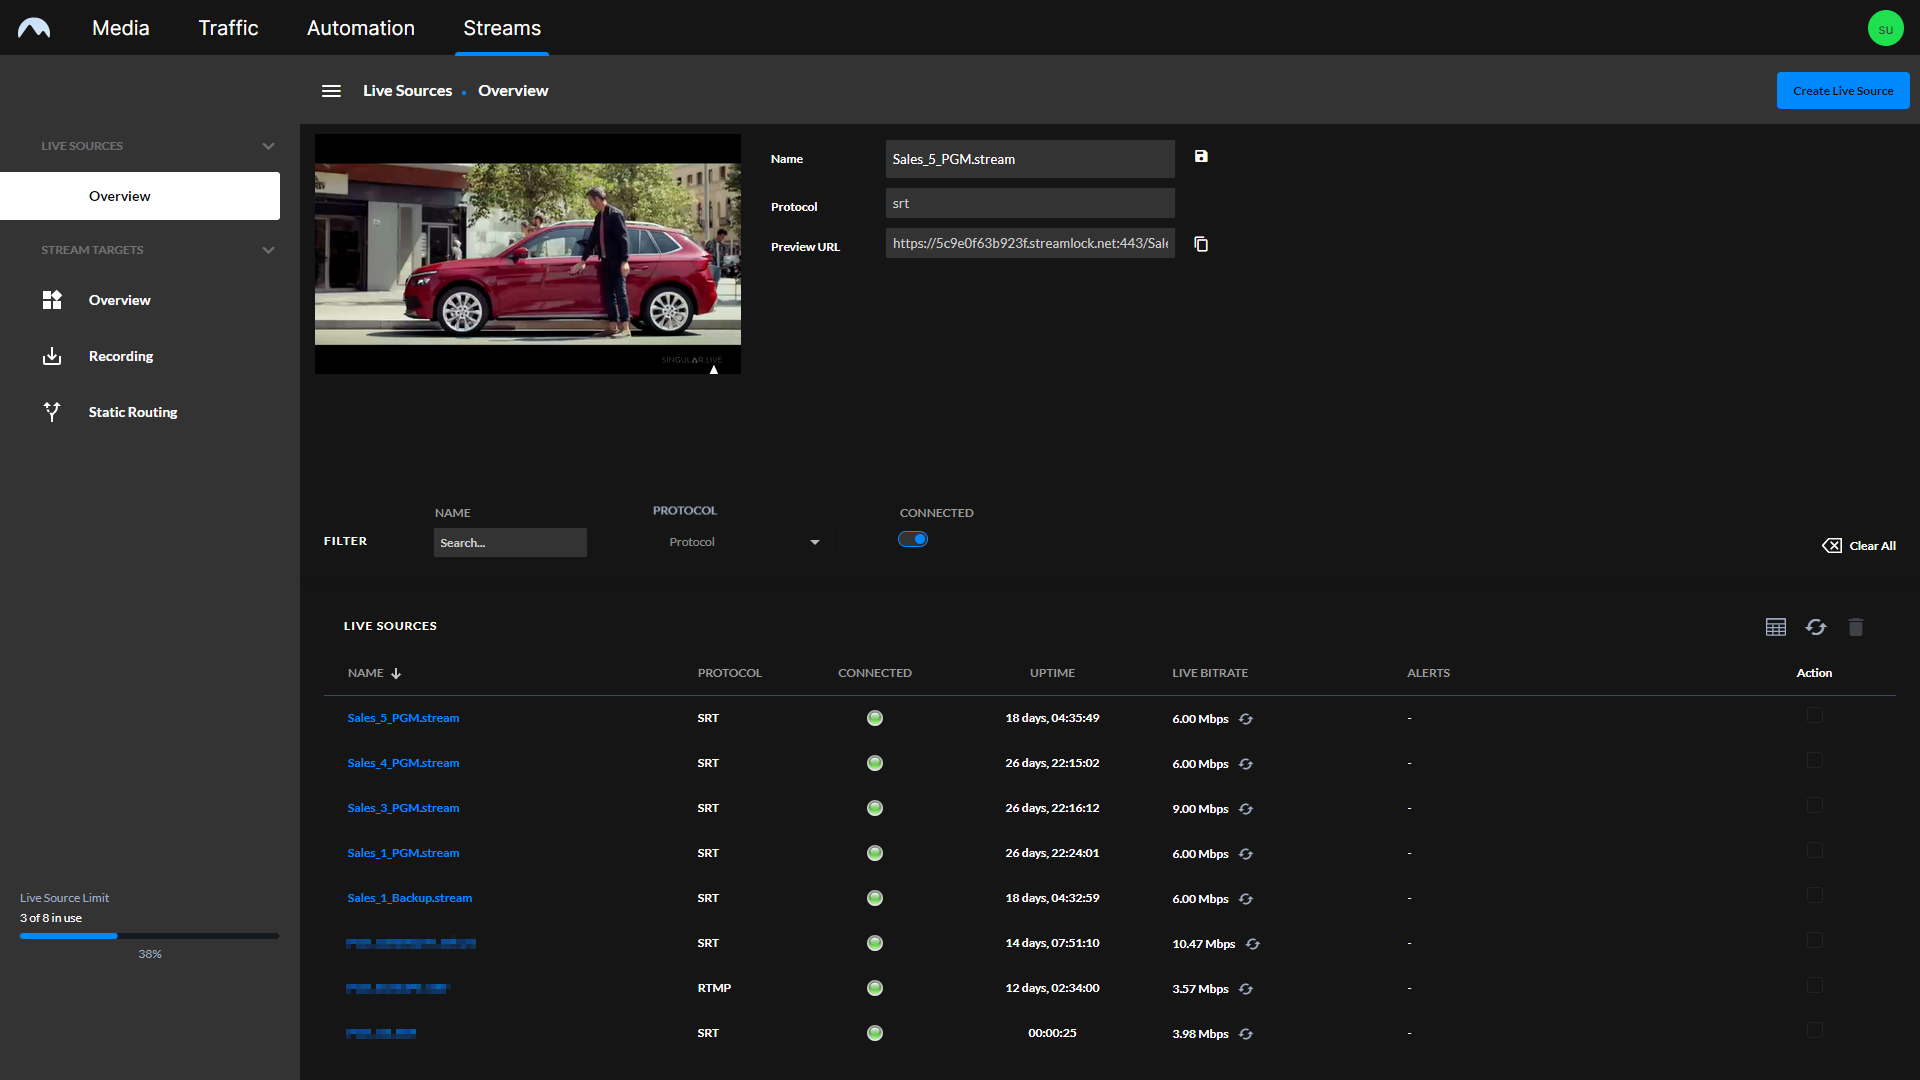Open Sales_1_Backup.stream details

410,898
